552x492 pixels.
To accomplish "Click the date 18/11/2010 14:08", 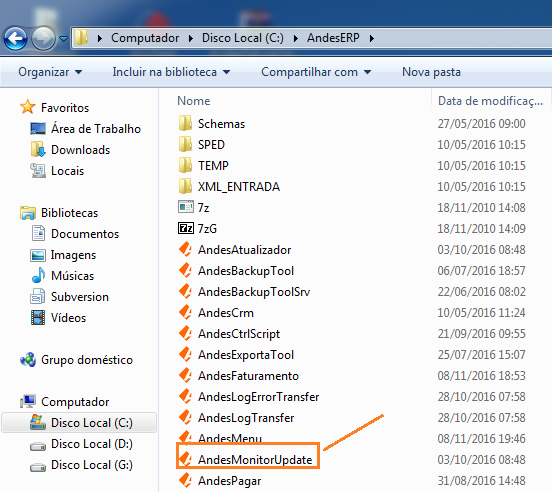I will point(482,208).
